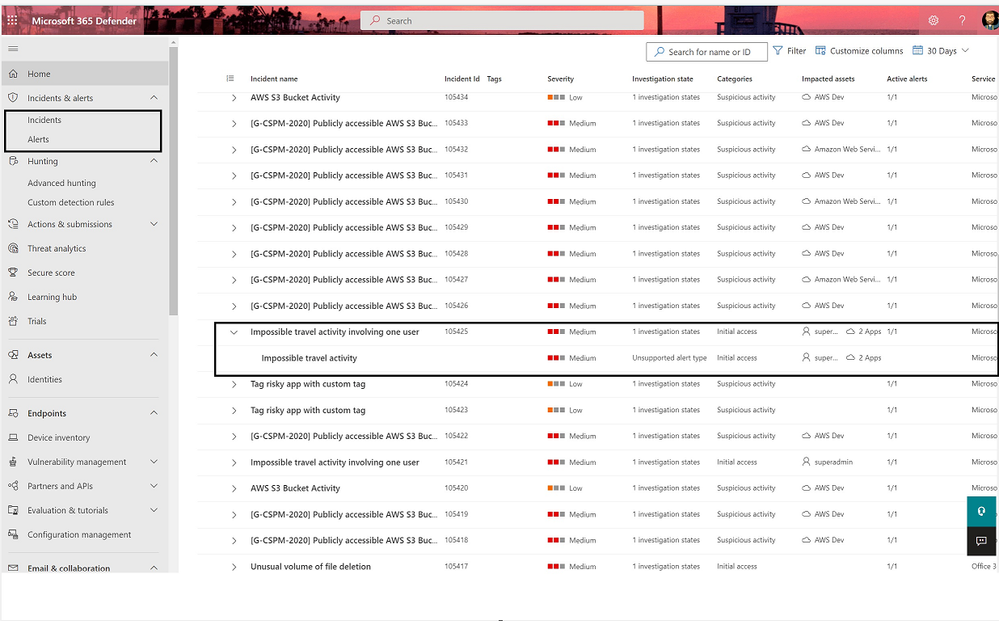This screenshot has height=621, width=999.
Task: Open incident 105421 Impossible travel activity
Action: (x=334, y=462)
